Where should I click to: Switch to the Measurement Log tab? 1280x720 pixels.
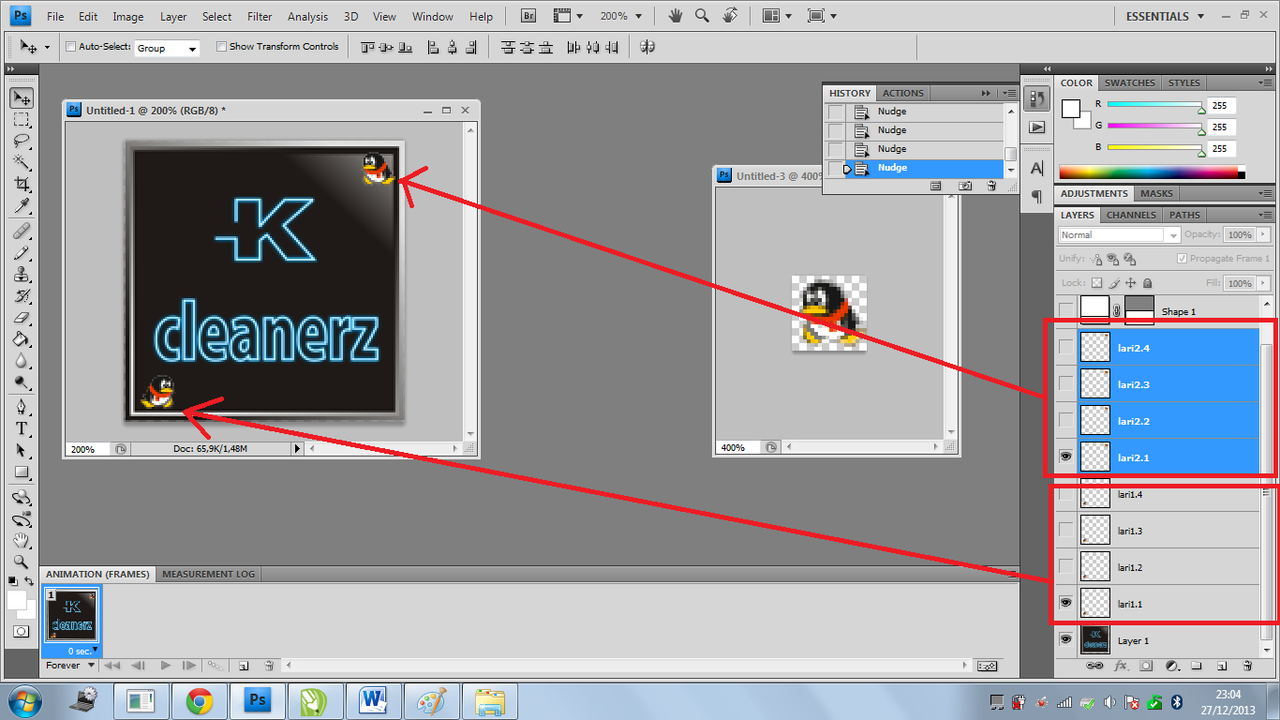click(209, 574)
